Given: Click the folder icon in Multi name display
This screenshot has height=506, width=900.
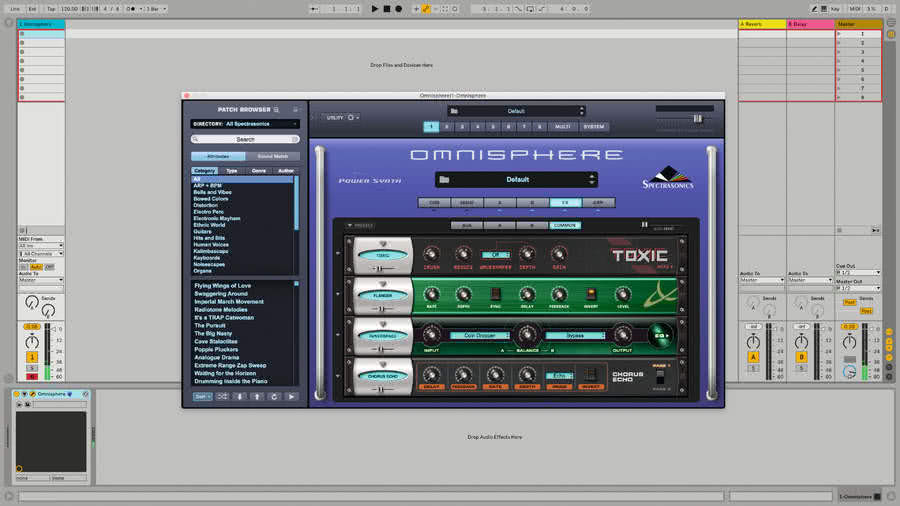Looking at the screenshot, I should (x=454, y=111).
